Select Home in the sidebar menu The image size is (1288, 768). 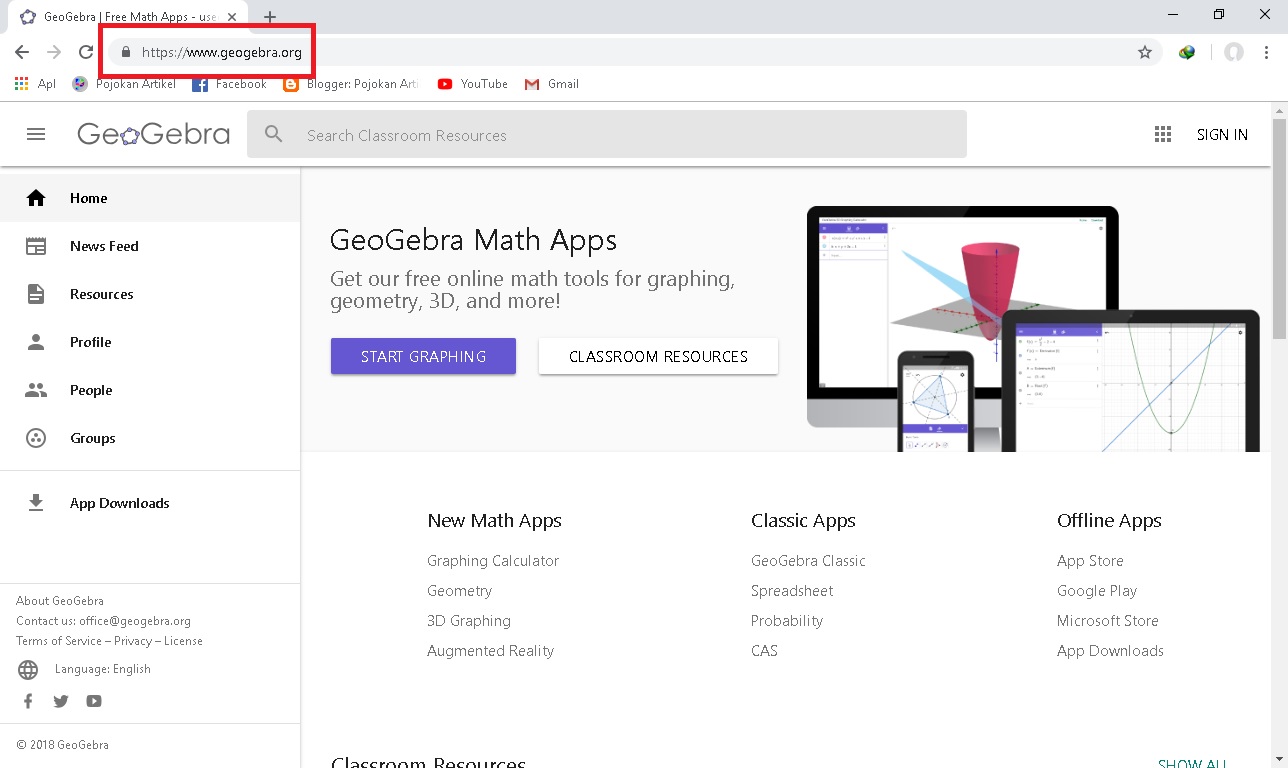tap(150, 198)
